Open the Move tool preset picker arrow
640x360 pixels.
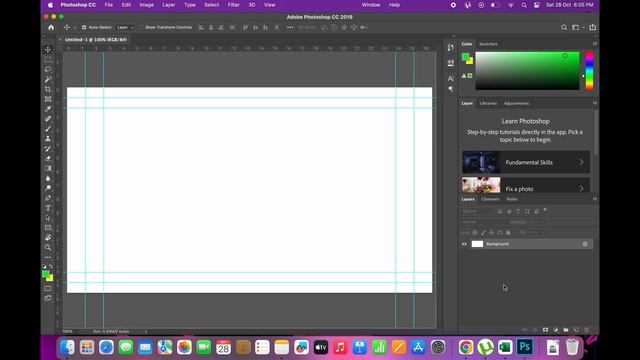75,28
